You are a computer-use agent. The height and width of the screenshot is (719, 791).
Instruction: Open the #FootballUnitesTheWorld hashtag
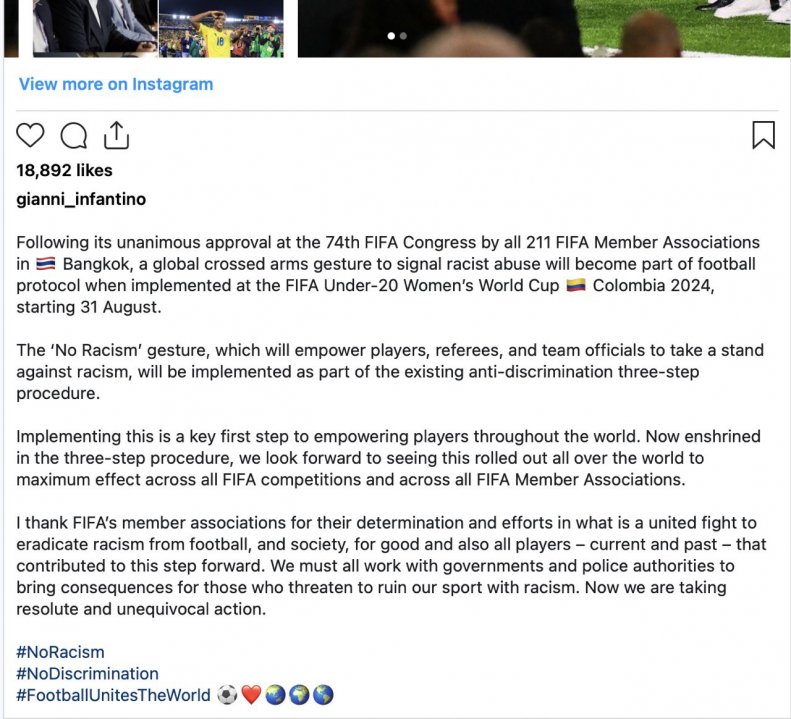click(x=113, y=695)
